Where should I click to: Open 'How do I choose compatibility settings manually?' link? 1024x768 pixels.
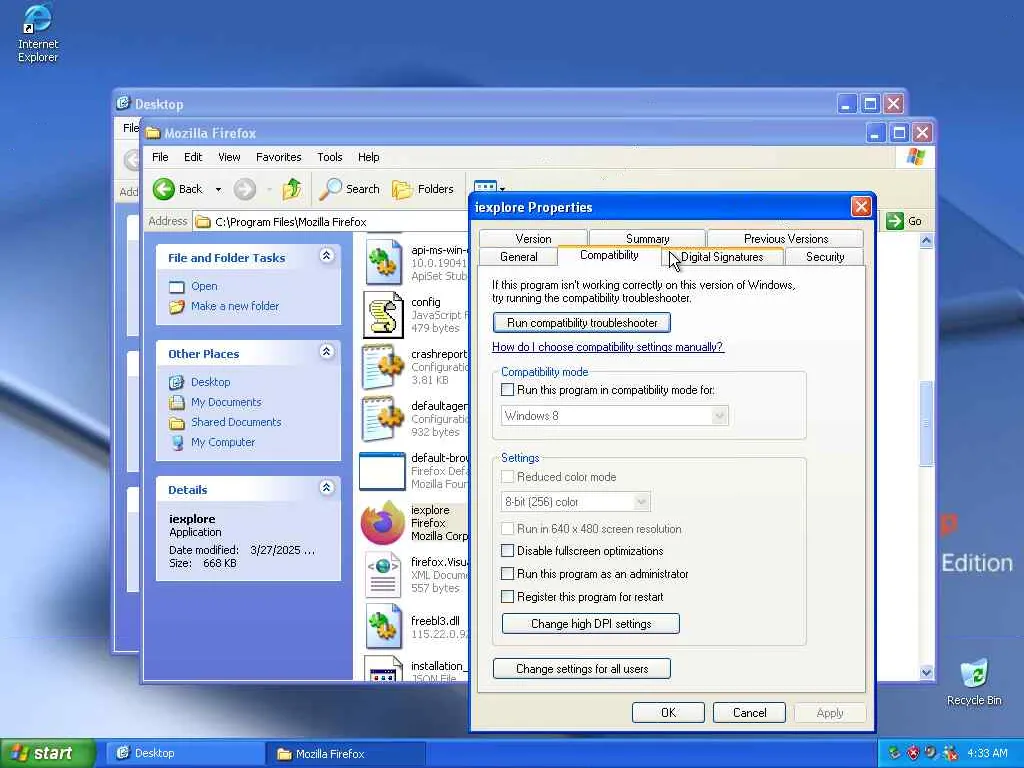(607, 347)
